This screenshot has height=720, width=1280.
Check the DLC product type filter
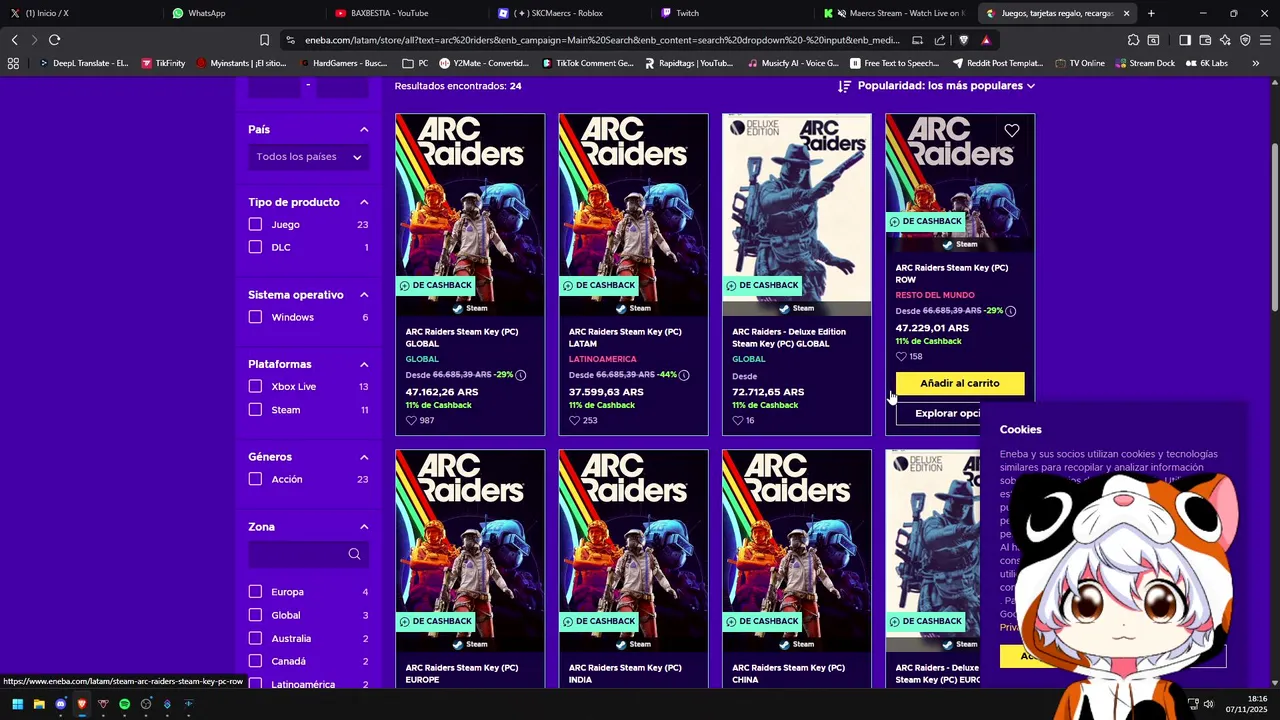click(255, 247)
